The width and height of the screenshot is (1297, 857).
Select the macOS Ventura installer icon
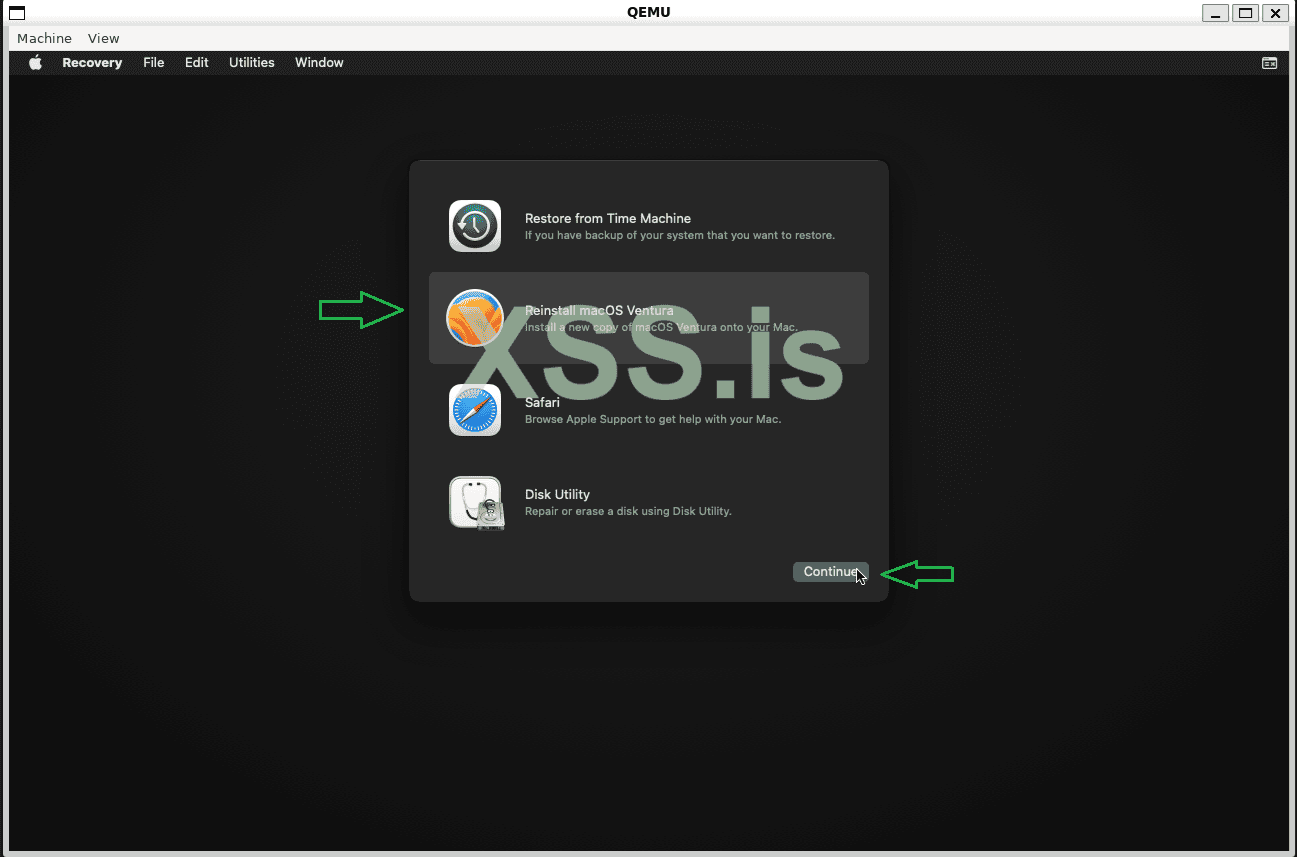click(x=475, y=318)
